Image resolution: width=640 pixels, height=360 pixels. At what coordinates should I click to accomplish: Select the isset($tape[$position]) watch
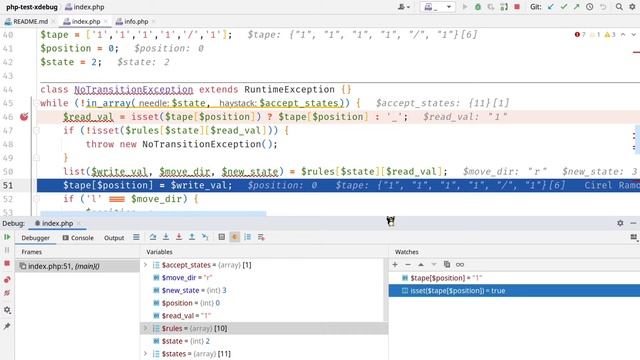[514, 291]
